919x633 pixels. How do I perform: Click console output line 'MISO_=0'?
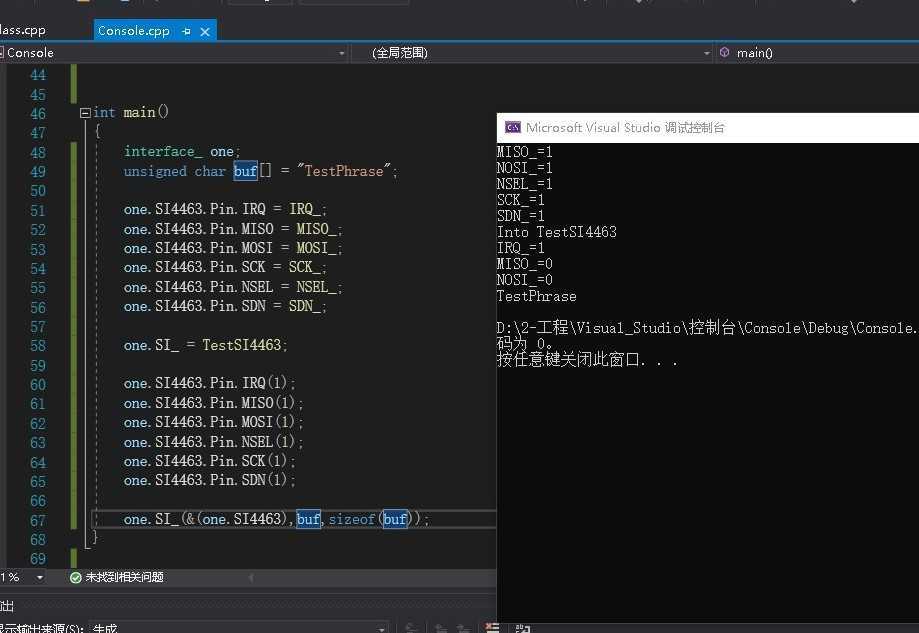click(x=525, y=264)
